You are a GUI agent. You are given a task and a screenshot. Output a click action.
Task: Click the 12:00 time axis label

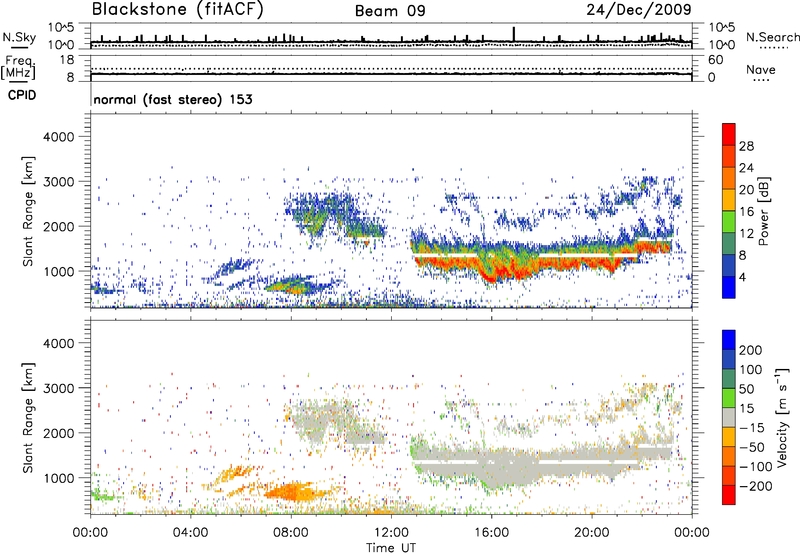[391, 533]
